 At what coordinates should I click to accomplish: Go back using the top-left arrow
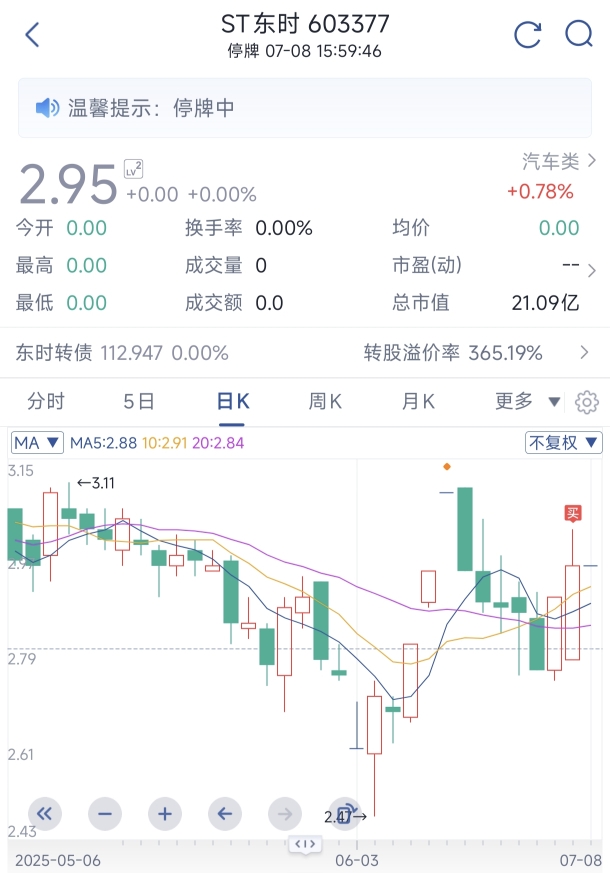tap(32, 35)
